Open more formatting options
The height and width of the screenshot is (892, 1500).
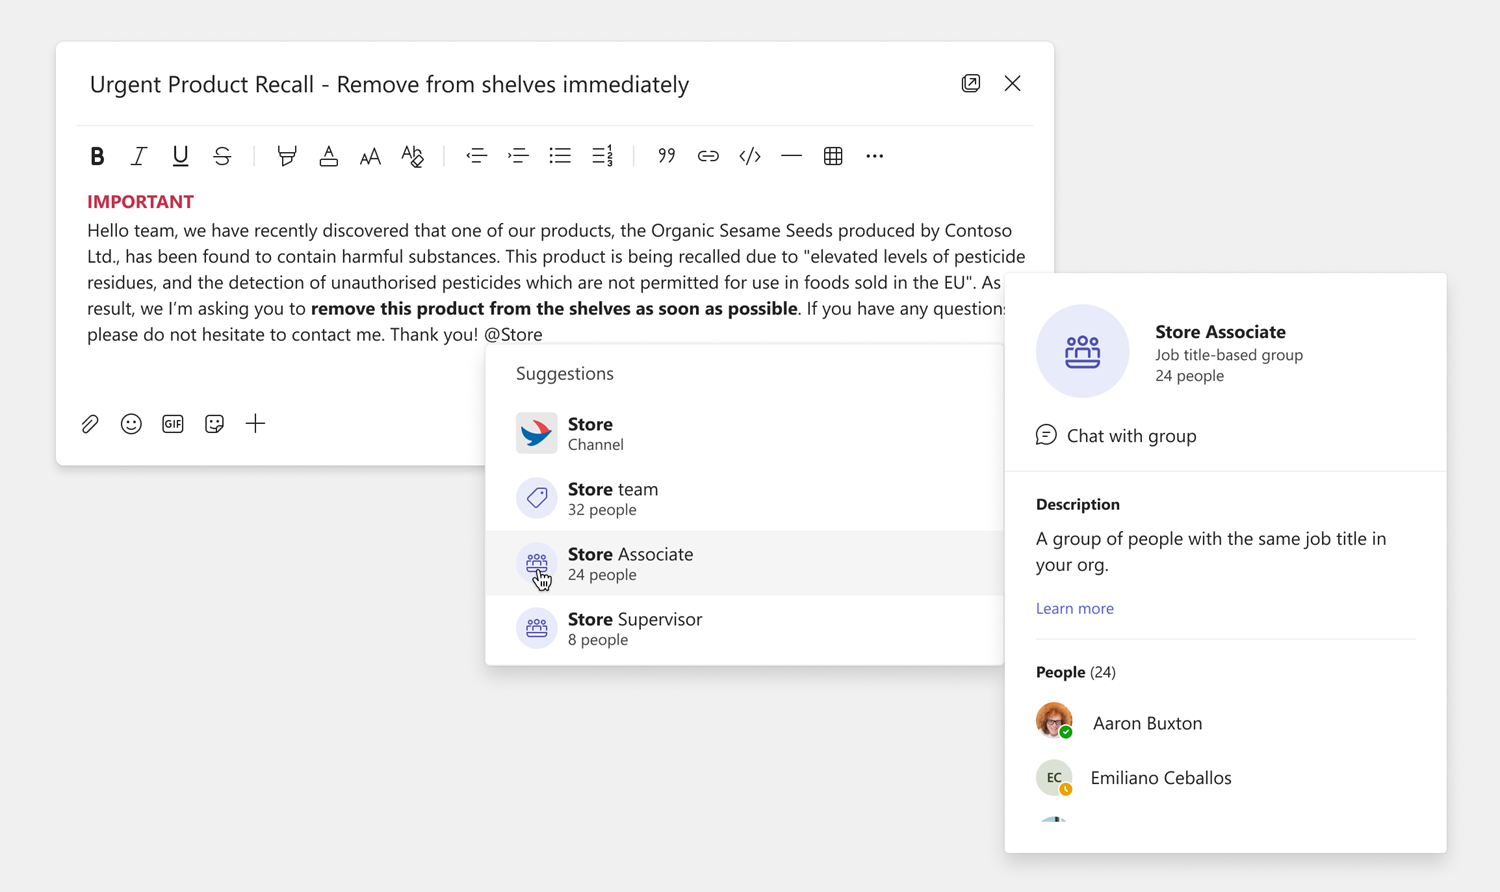tap(875, 156)
